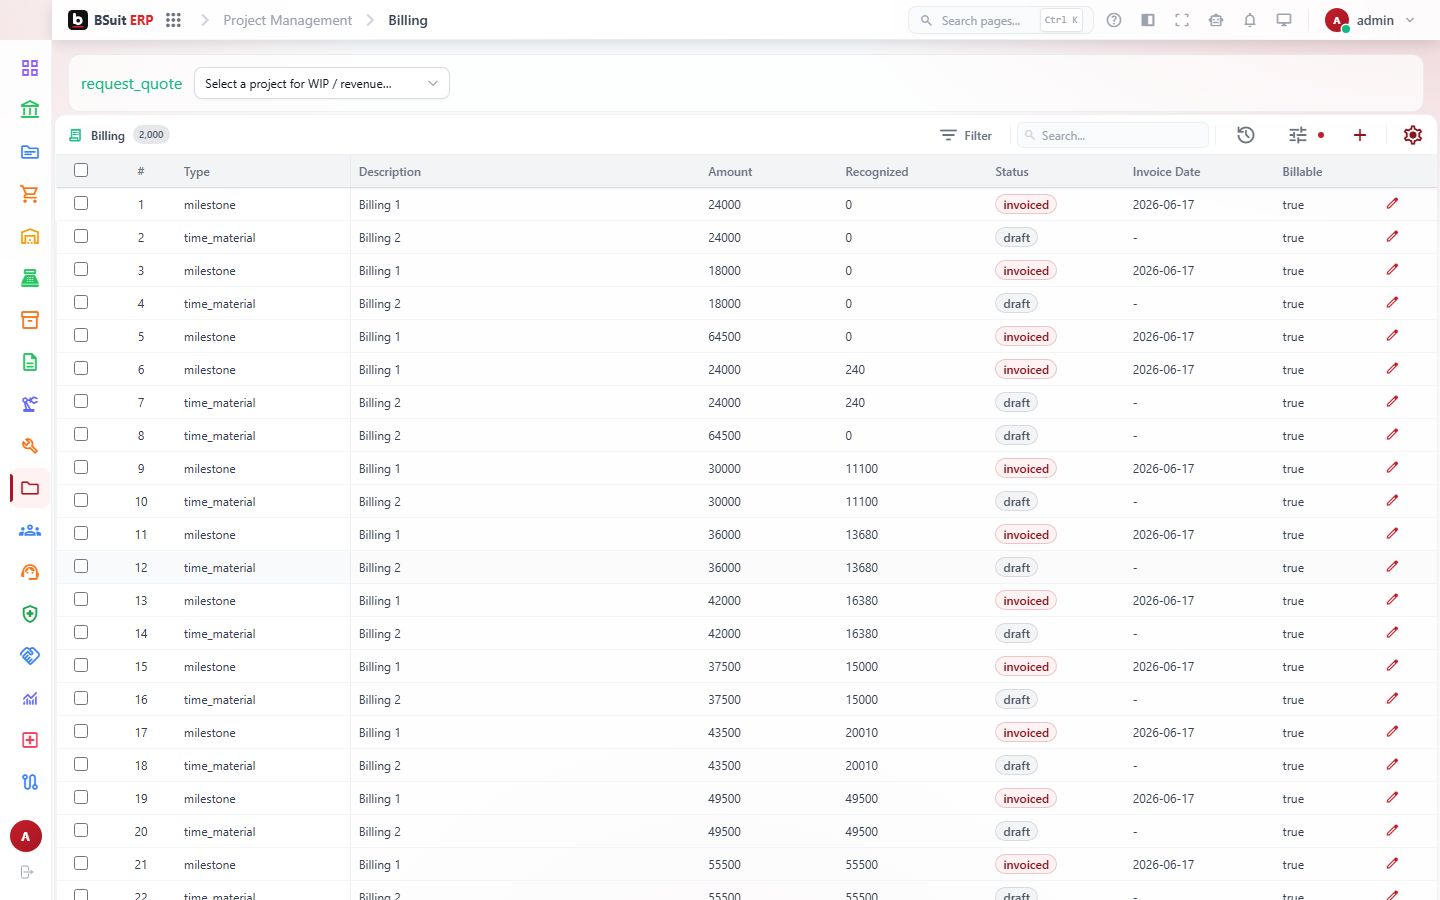Image resolution: width=1440 pixels, height=900 pixels.
Task: Add a new billing with plus button
Action: [1360, 135]
